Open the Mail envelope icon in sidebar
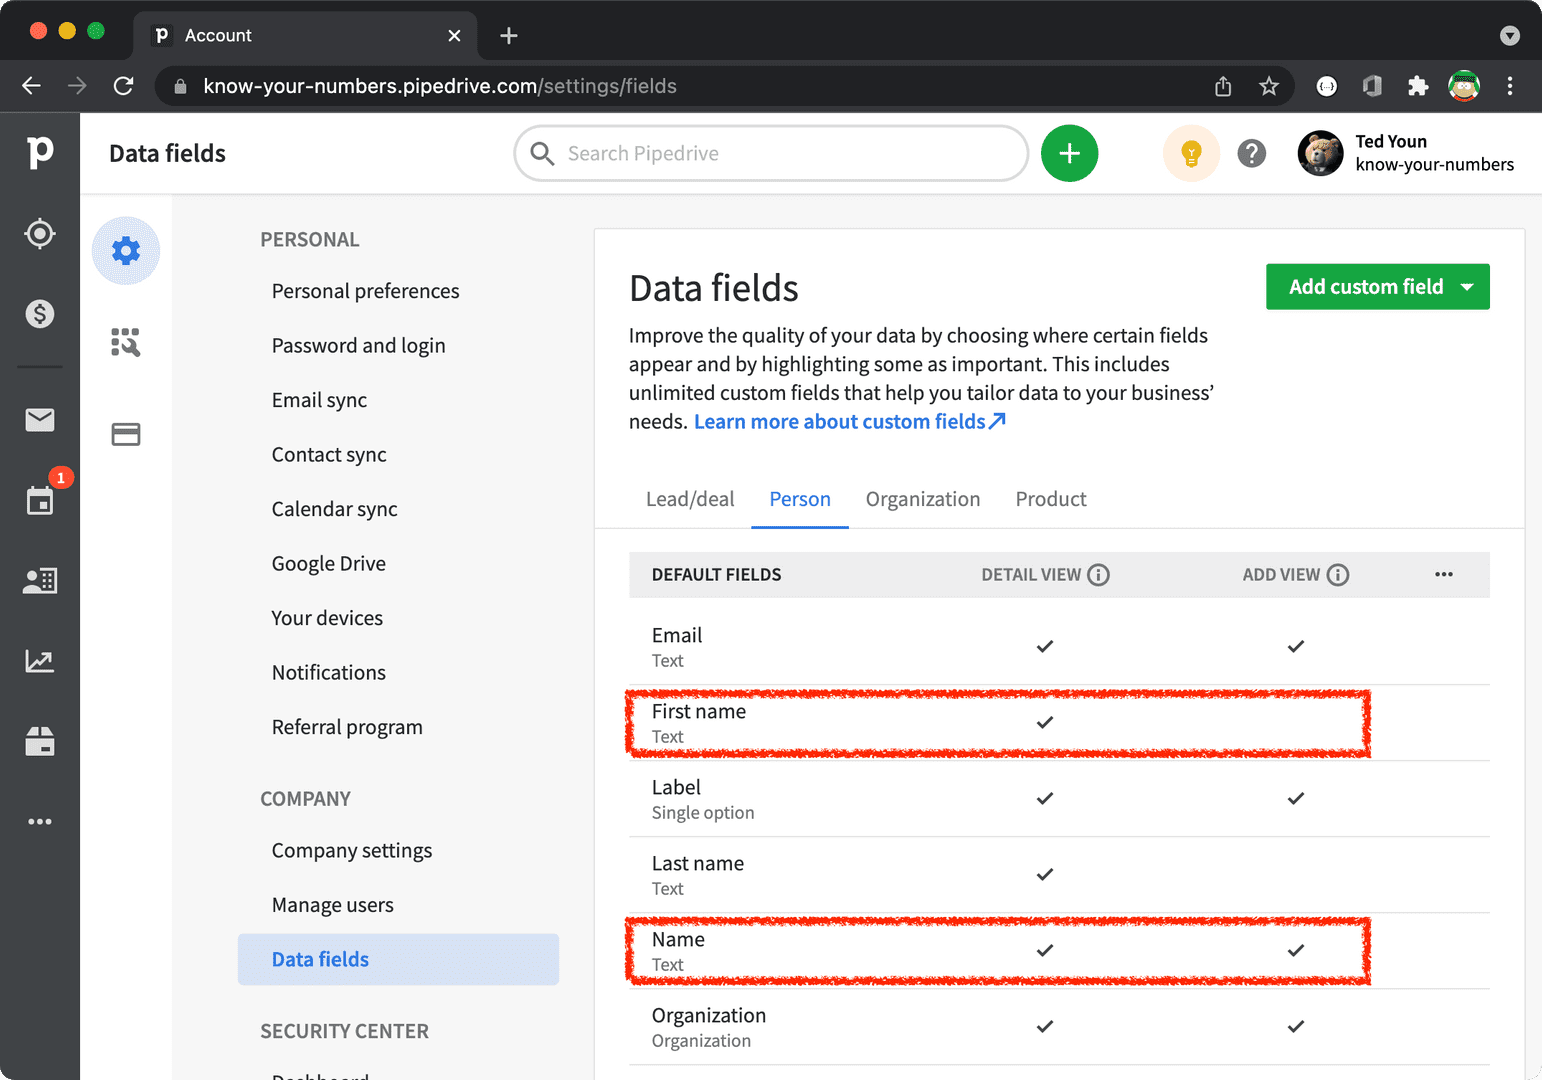The height and width of the screenshot is (1080, 1542). point(40,420)
